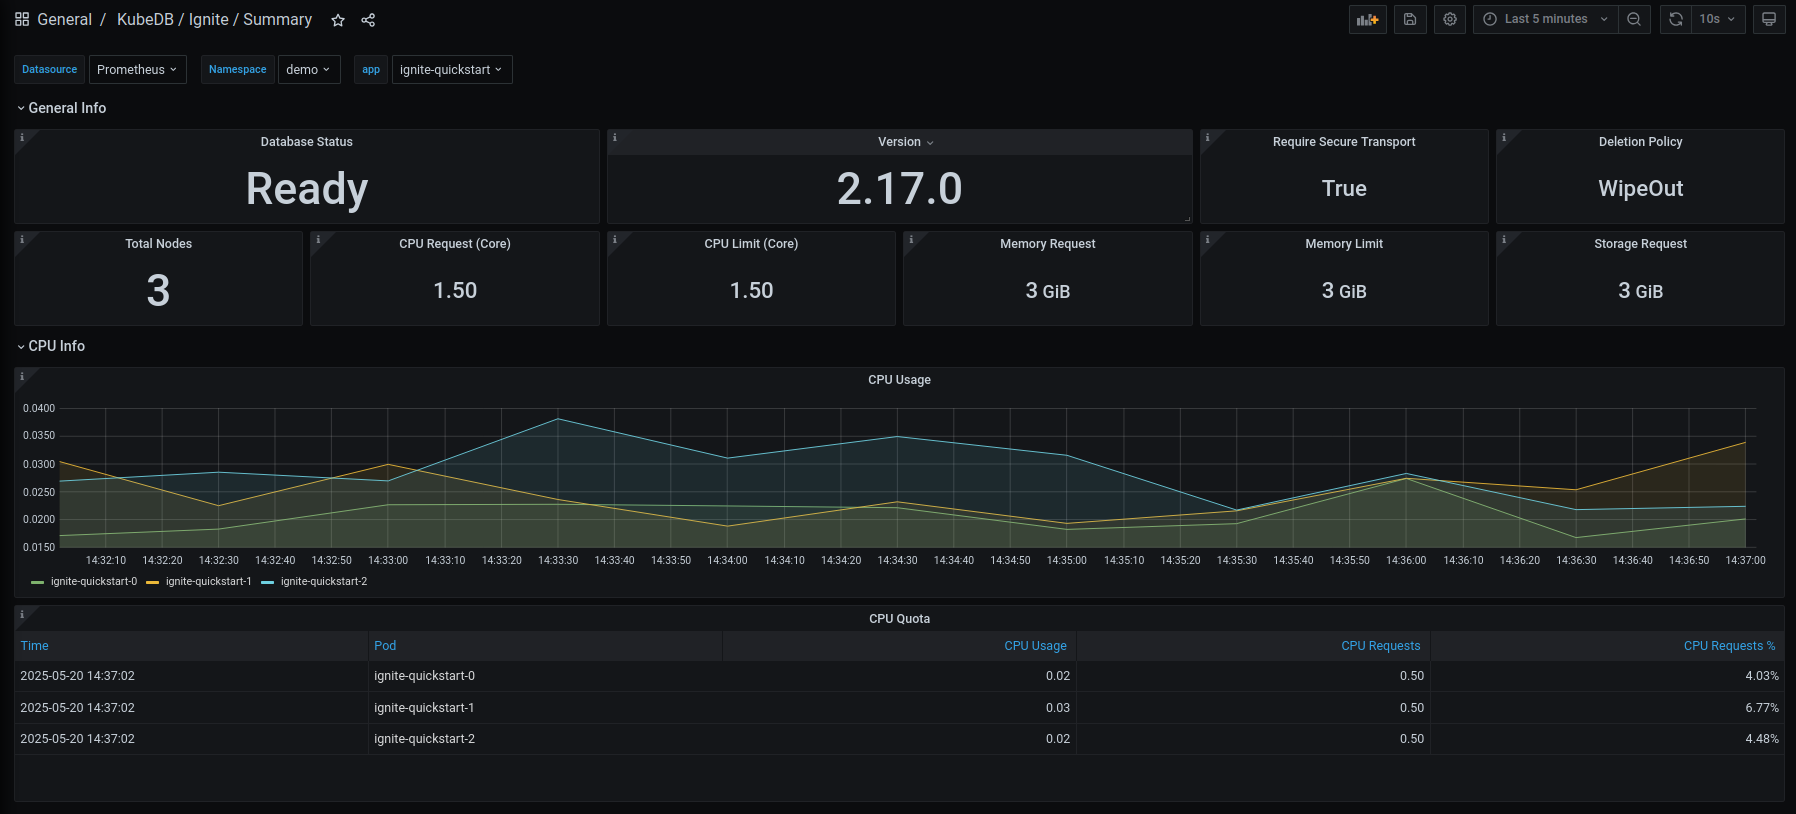1796x814 pixels.
Task: Open the Last 5 minutes time picker
Action: (1545, 19)
